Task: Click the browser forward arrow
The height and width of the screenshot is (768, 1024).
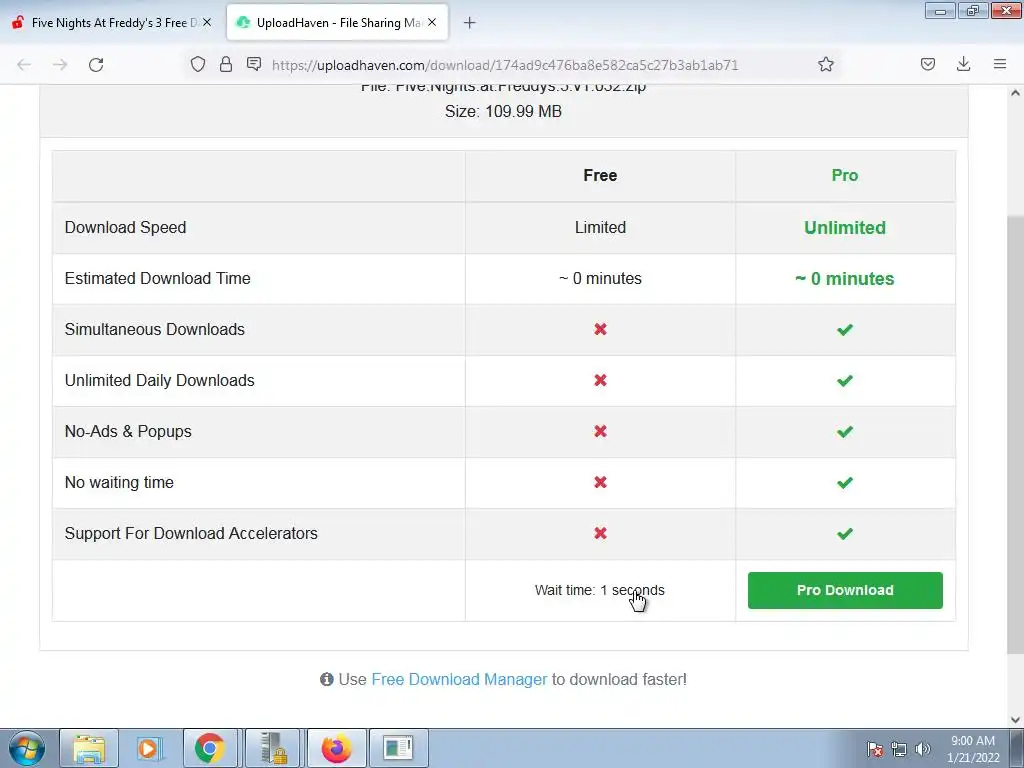Action: [60, 65]
